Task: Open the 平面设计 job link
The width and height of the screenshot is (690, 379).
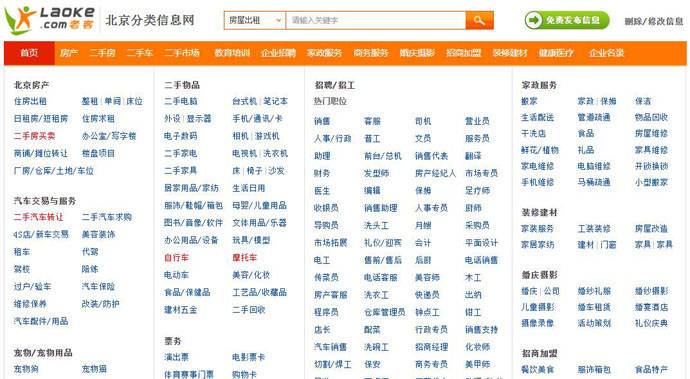Action: pyautogui.click(x=481, y=243)
